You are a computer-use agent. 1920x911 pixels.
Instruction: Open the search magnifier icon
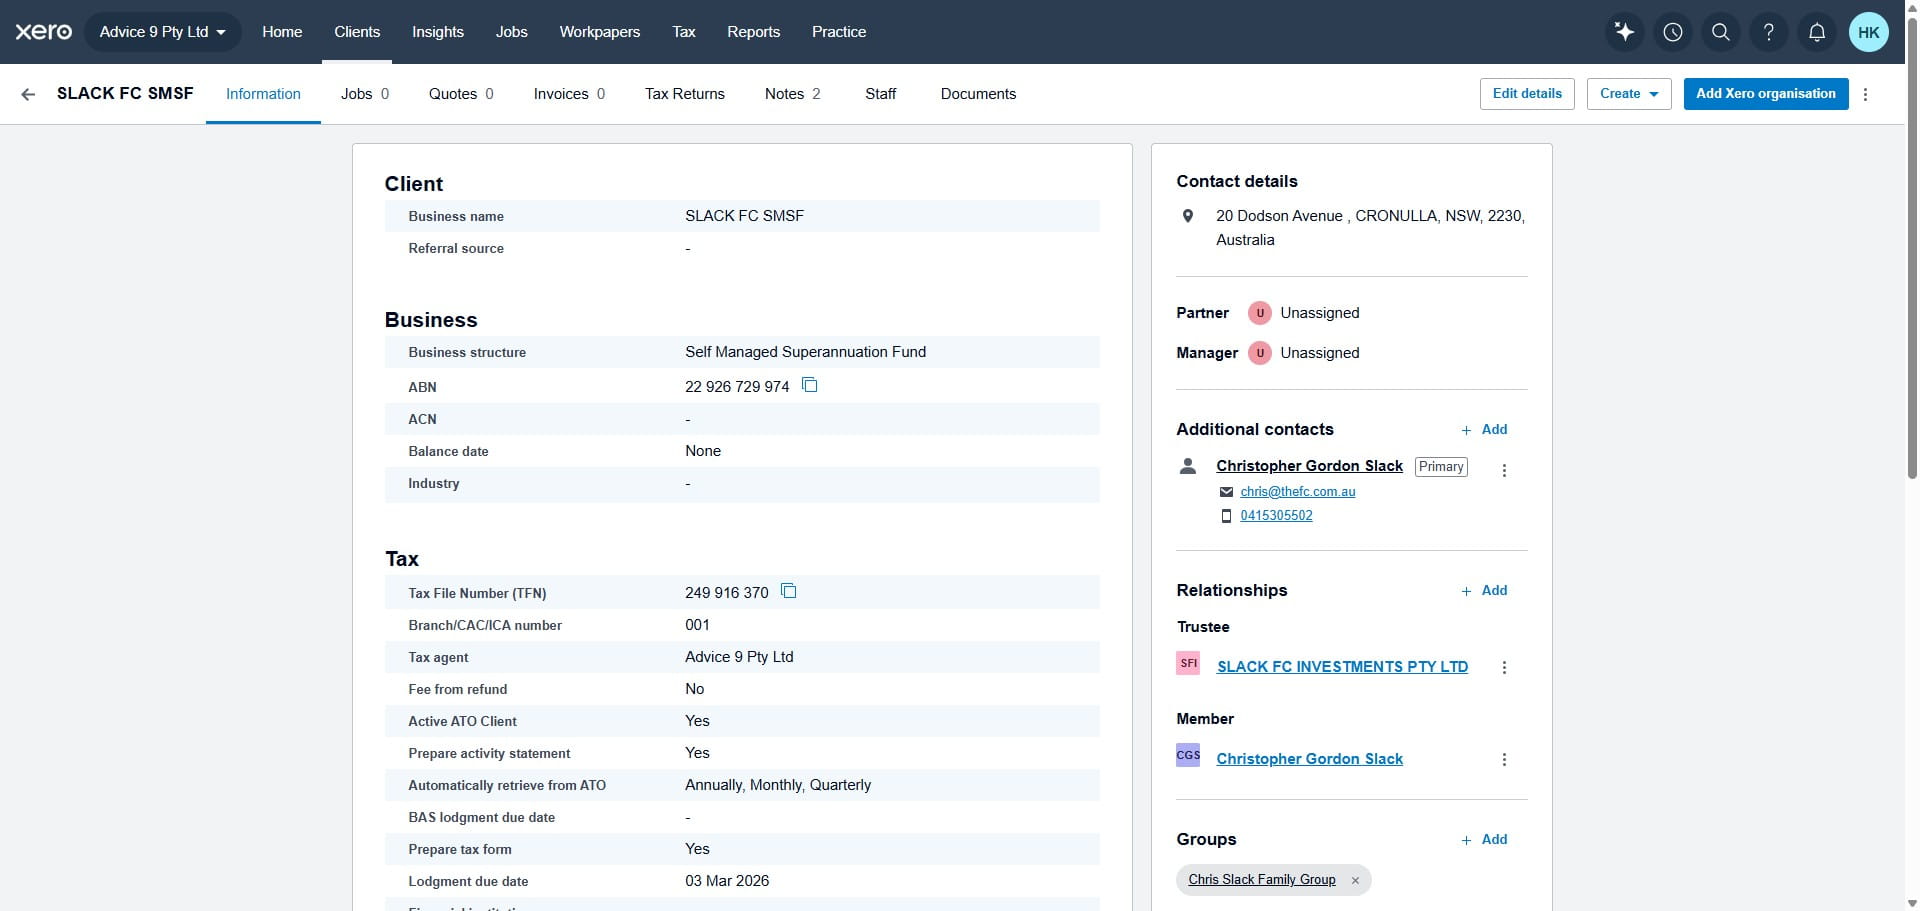(1721, 32)
